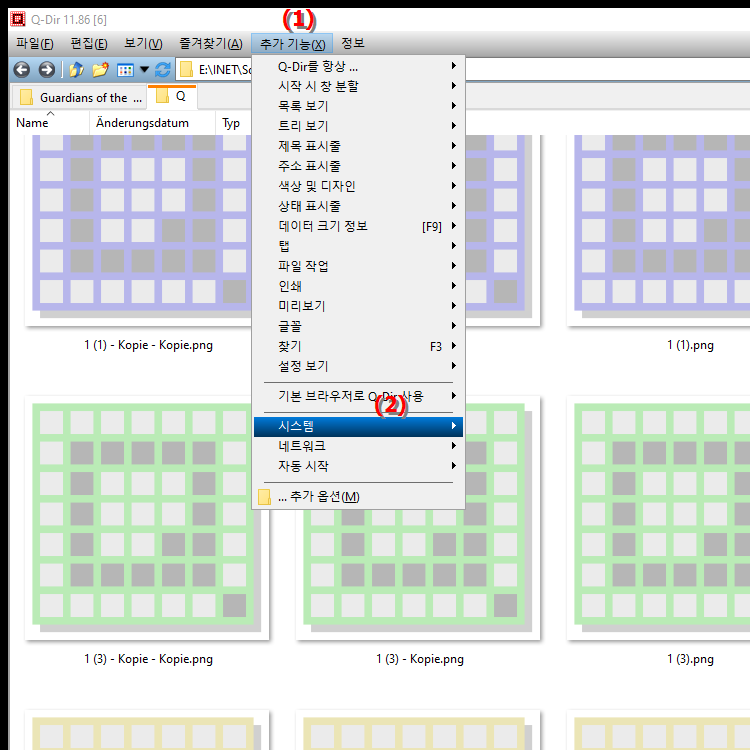Select the highlighted 시스템 menu entry
The width and height of the screenshot is (750, 750).
(x=358, y=426)
